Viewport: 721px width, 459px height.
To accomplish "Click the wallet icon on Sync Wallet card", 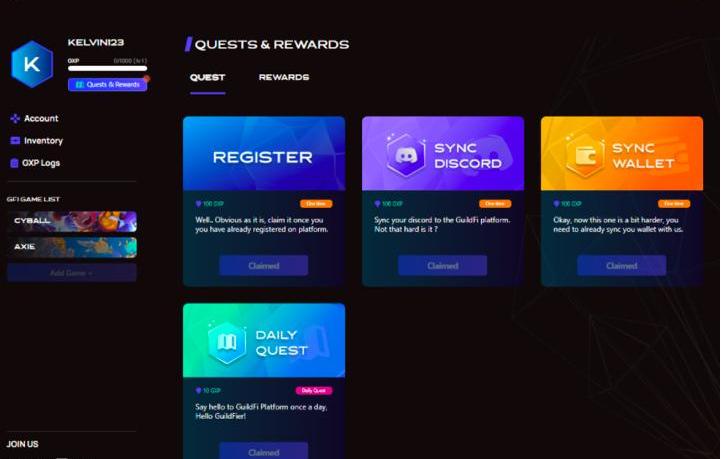I will (x=585, y=156).
